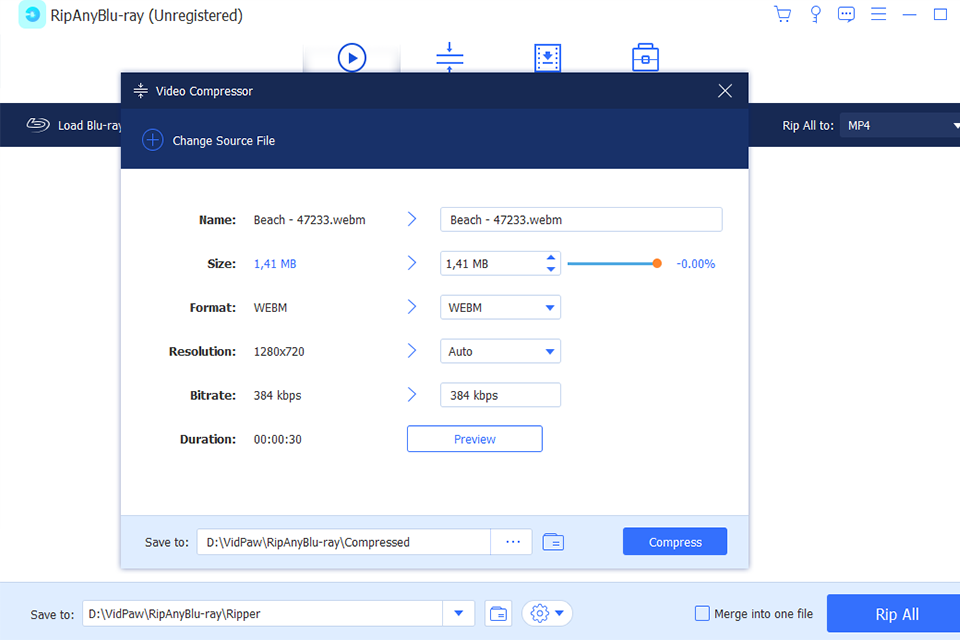
Task: Click the plus icon for Change Source File
Action: [x=152, y=141]
